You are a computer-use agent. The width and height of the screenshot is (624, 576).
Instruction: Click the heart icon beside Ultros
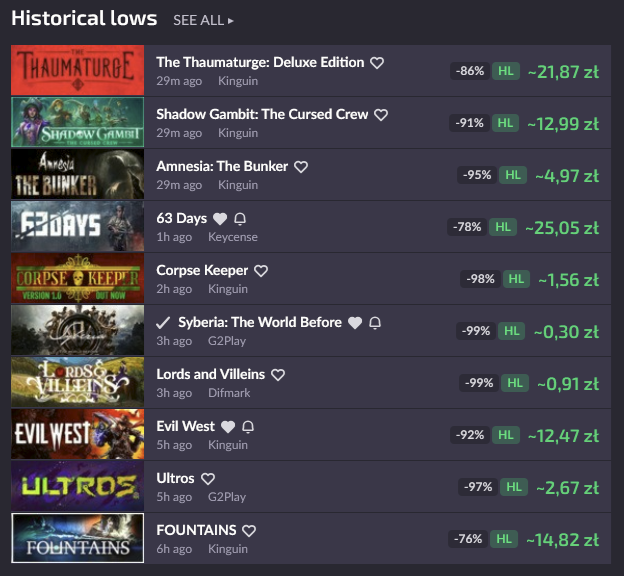point(208,479)
